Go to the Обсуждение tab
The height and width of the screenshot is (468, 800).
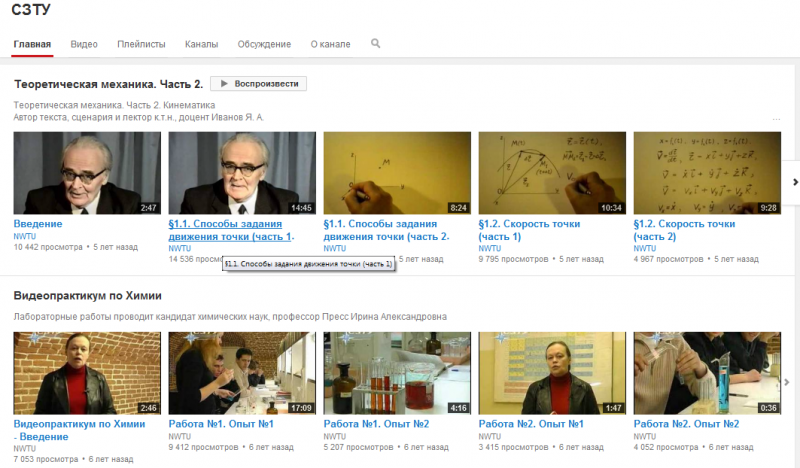[264, 45]
